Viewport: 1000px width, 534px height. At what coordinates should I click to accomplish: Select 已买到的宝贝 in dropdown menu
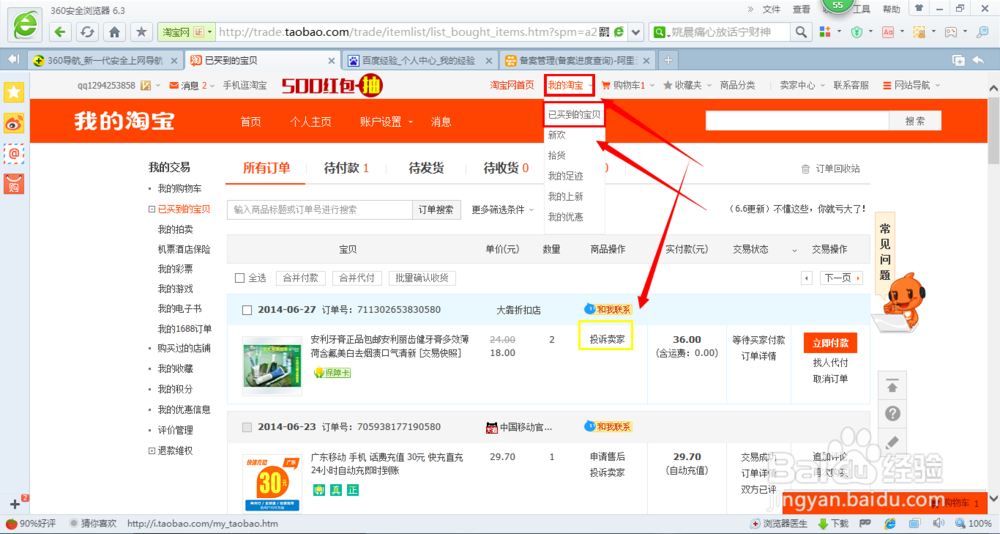point(574,115)
